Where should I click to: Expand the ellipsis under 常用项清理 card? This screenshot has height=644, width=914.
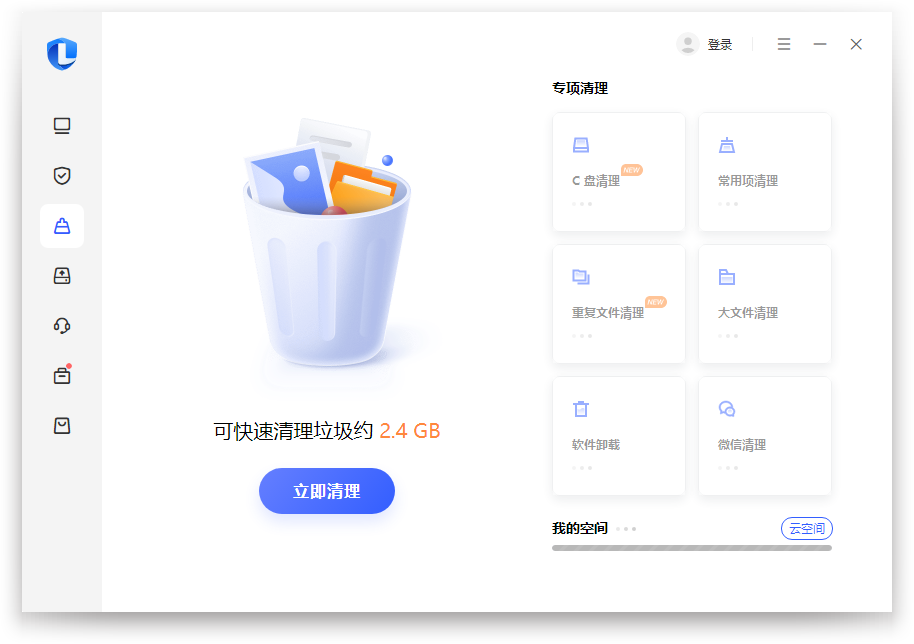[728, 203]
